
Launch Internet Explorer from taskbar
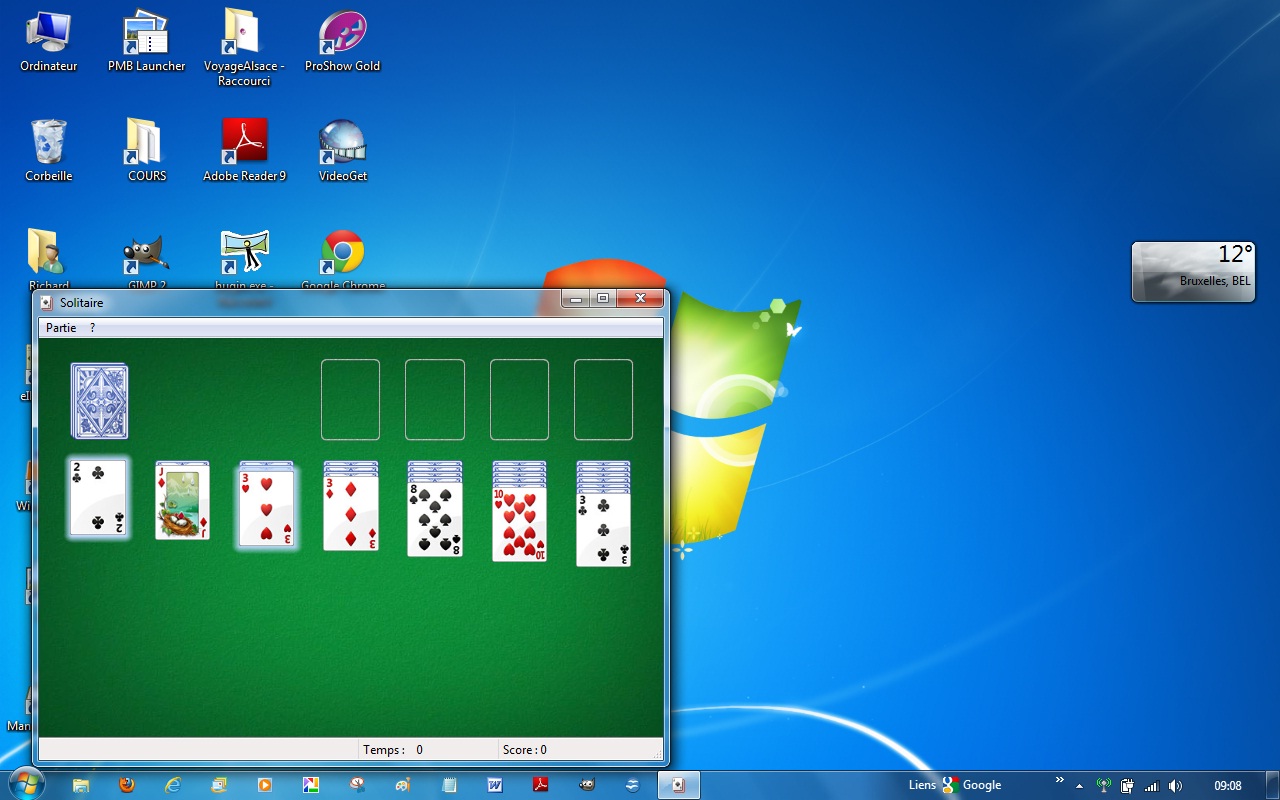tap(173, 785)
